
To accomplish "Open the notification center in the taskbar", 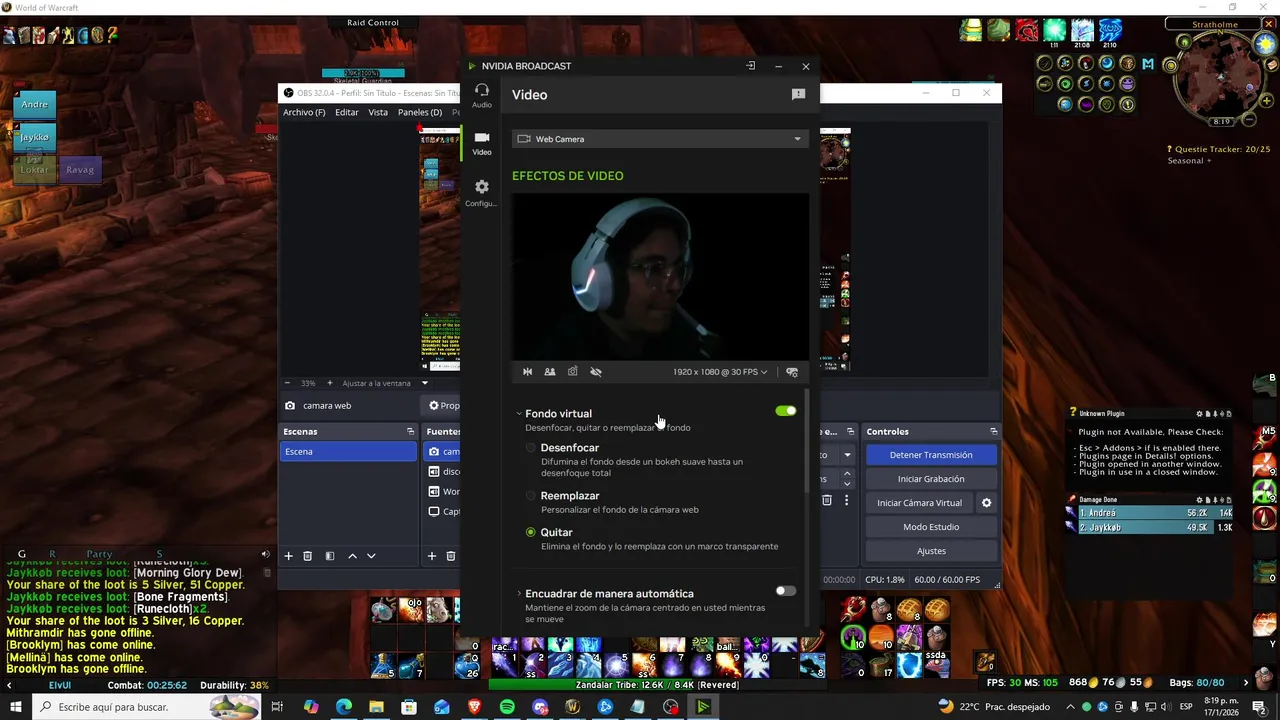I will (x=1260, y=707).
